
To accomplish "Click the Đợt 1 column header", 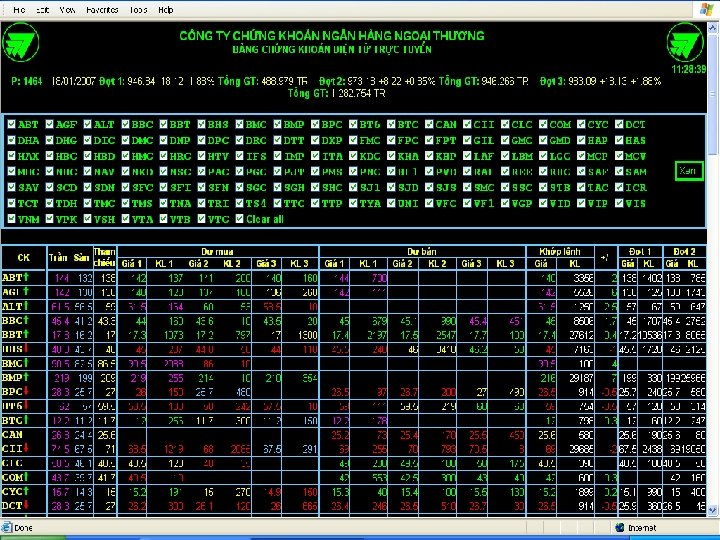I will (640, 252).
